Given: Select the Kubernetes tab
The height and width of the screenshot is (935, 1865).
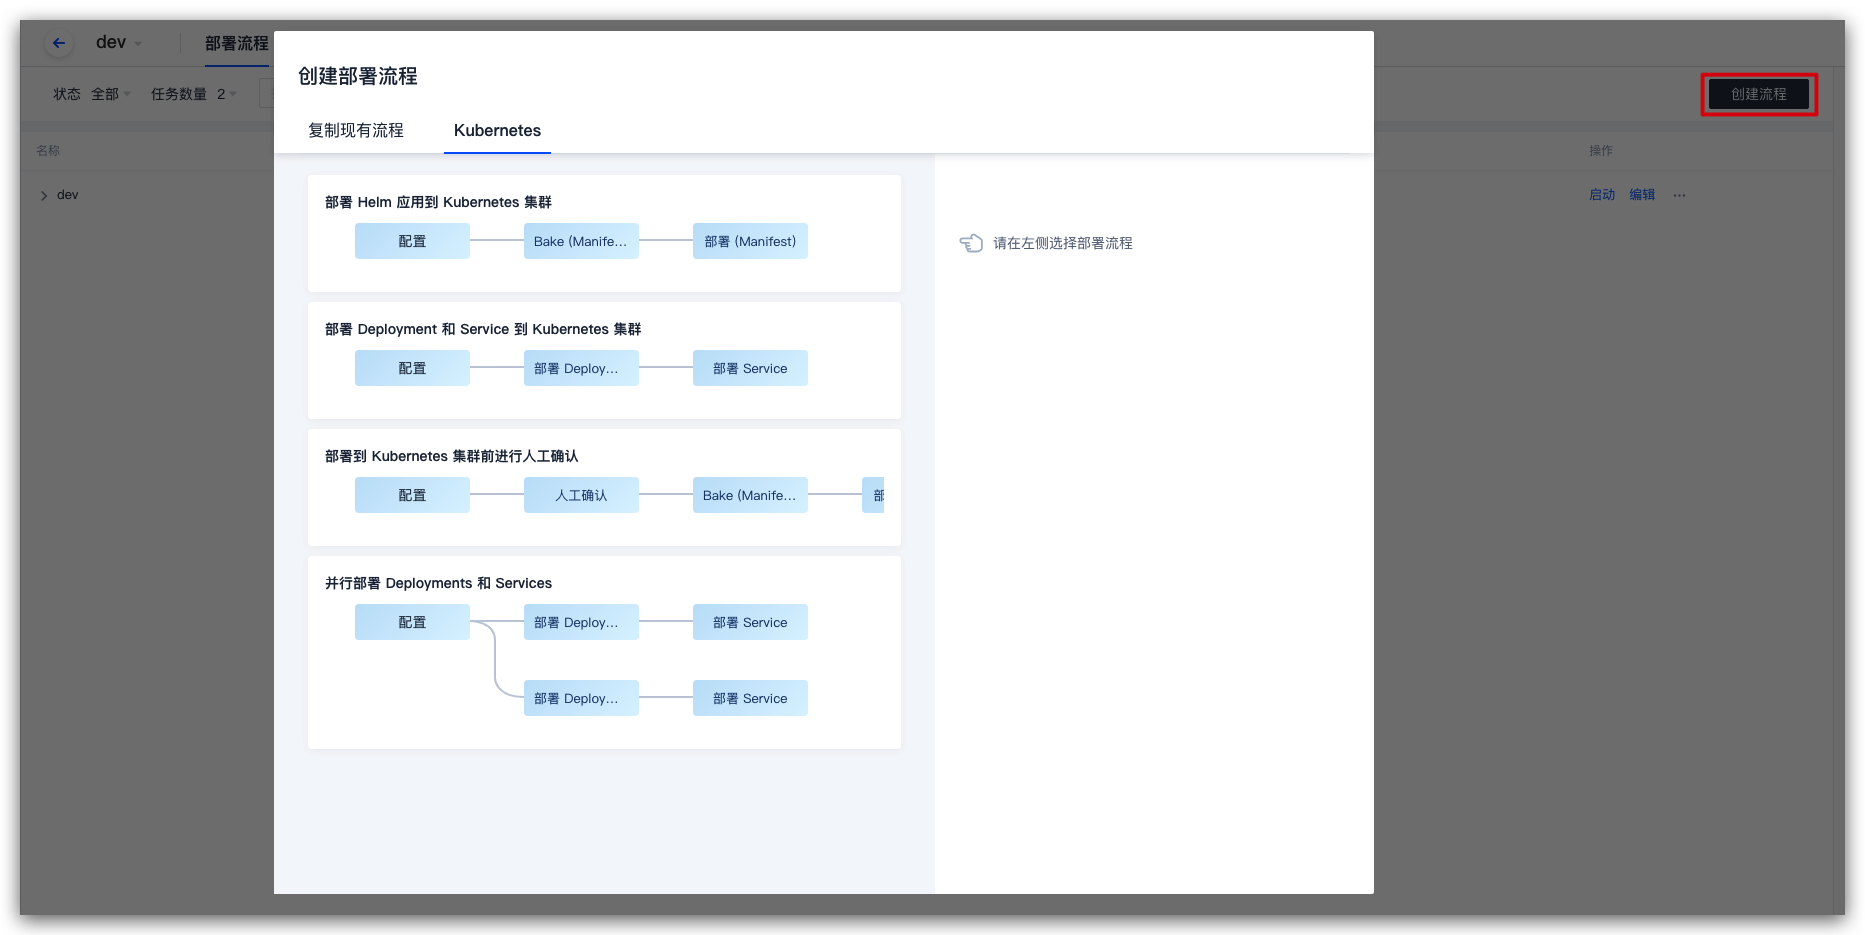Looking at the screenshot, I should click(x=497, y=130).
